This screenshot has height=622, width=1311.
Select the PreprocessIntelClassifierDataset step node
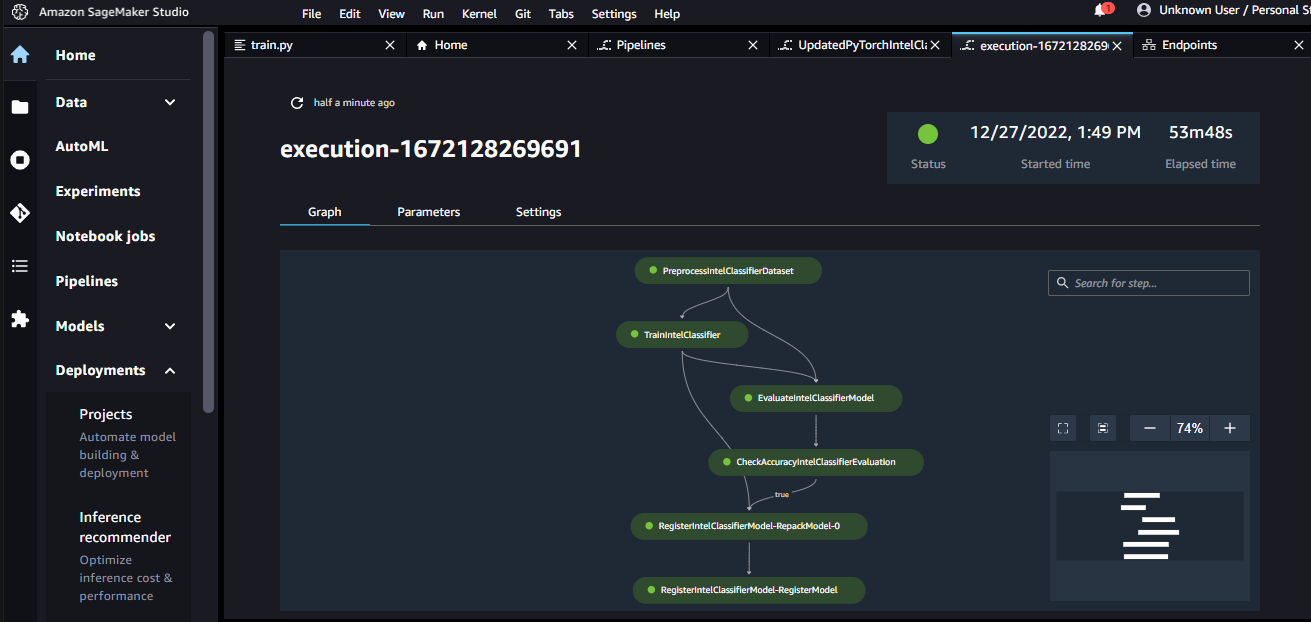(728, 270)
